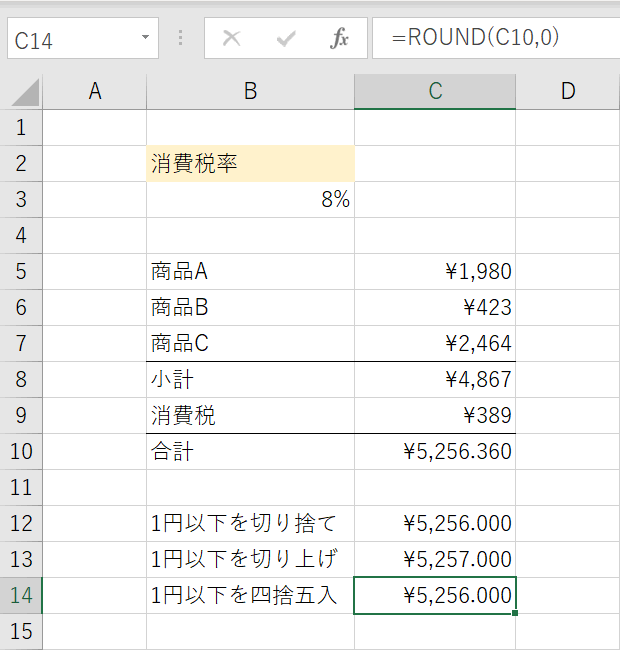Select row 14 header
Image resolution: width=620 pixels, height=650 pixels.
click(x=21, y=596)
